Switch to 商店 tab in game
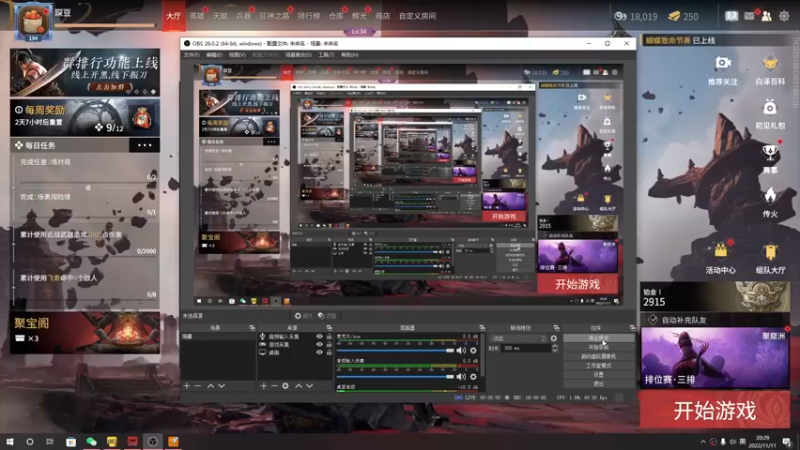 point(382,16)
